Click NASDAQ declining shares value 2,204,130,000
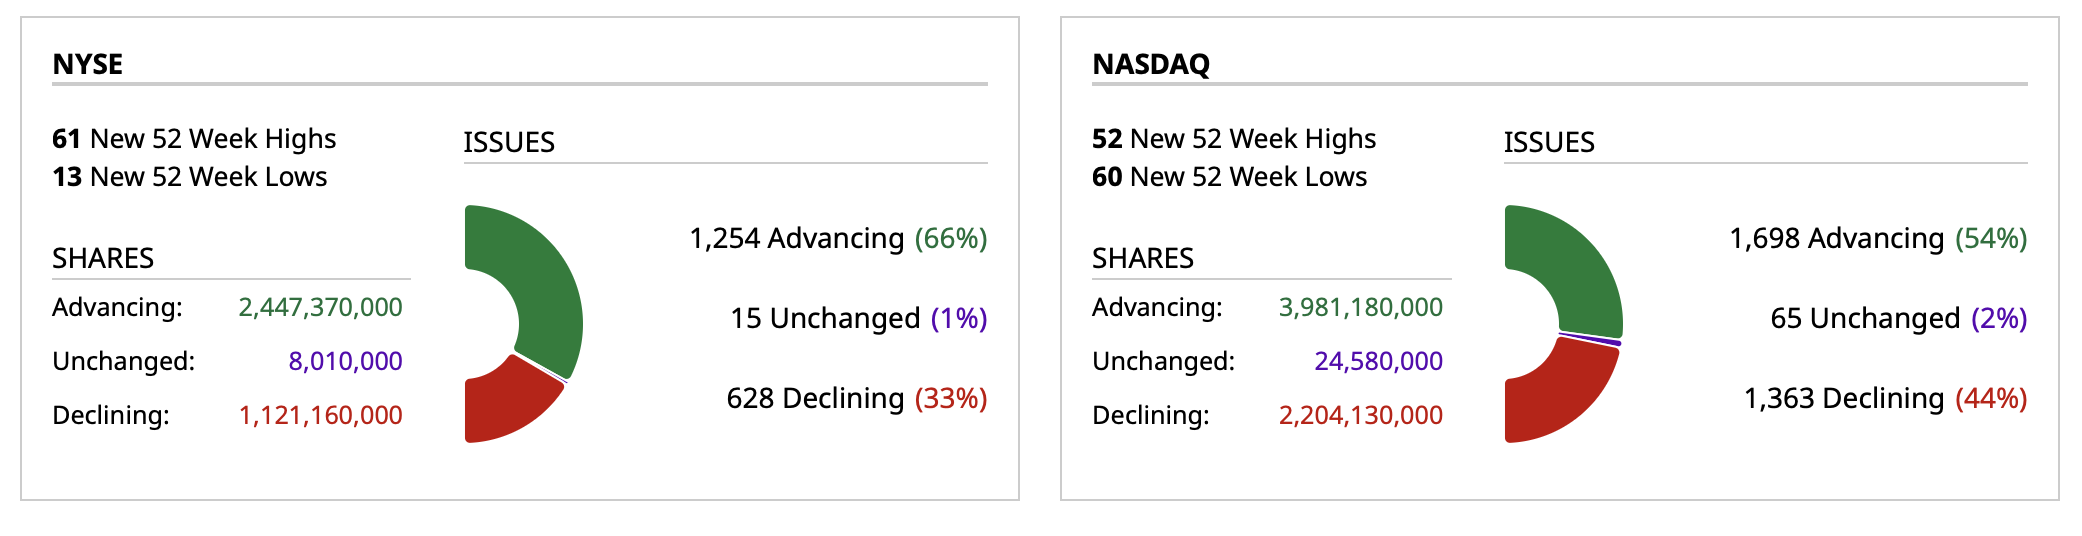Image resolution: width=2082 pixels, height=536 pixels. point(1360,415)
